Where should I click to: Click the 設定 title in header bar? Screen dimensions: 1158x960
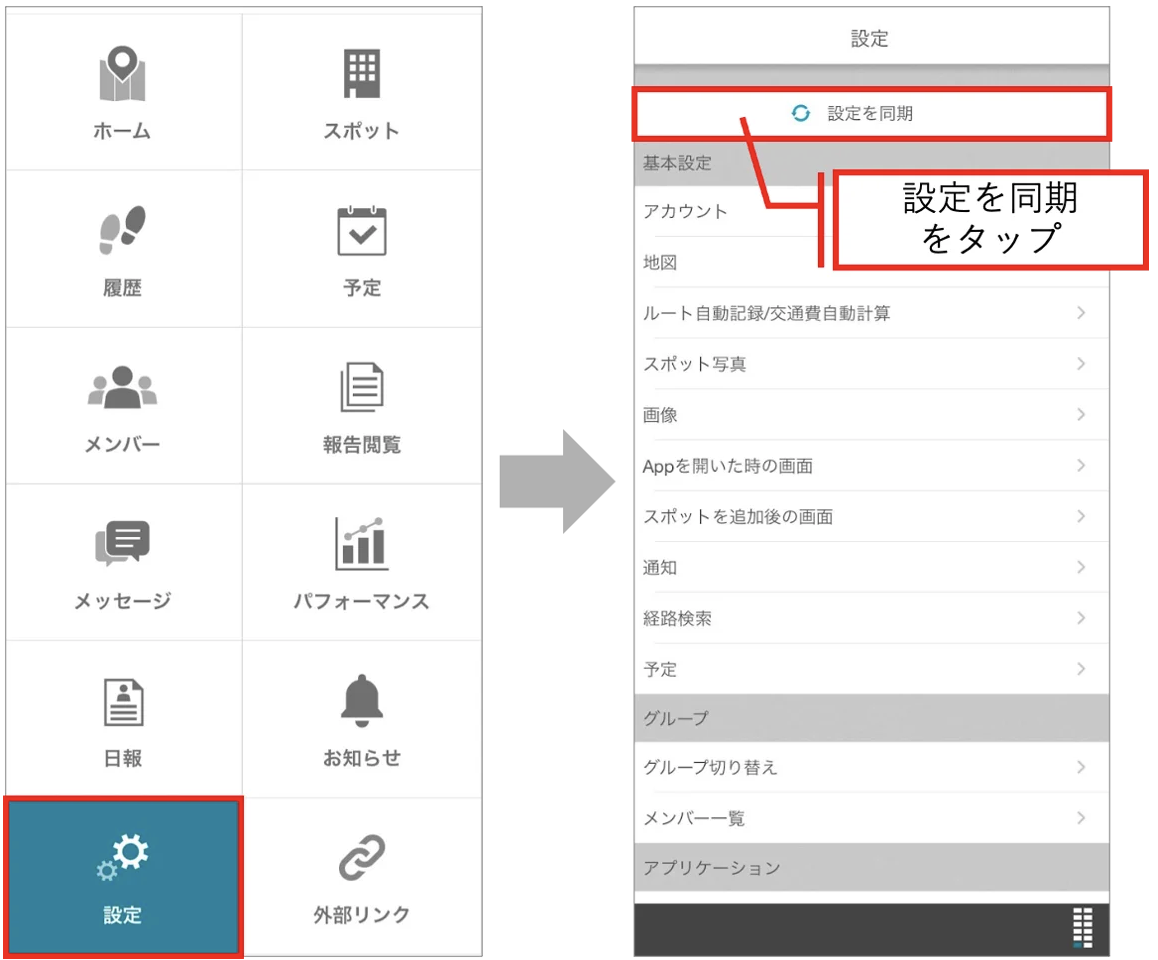870,38
